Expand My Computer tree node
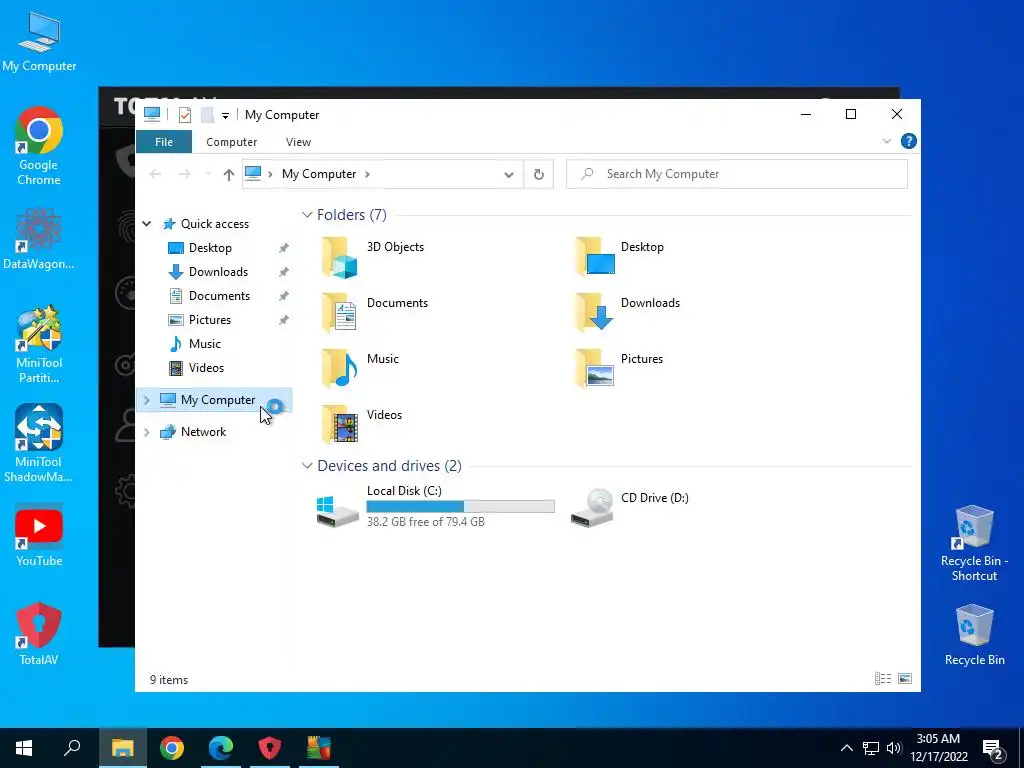Viewport: 1024px width, 768px height. click(x=147, y=400)
